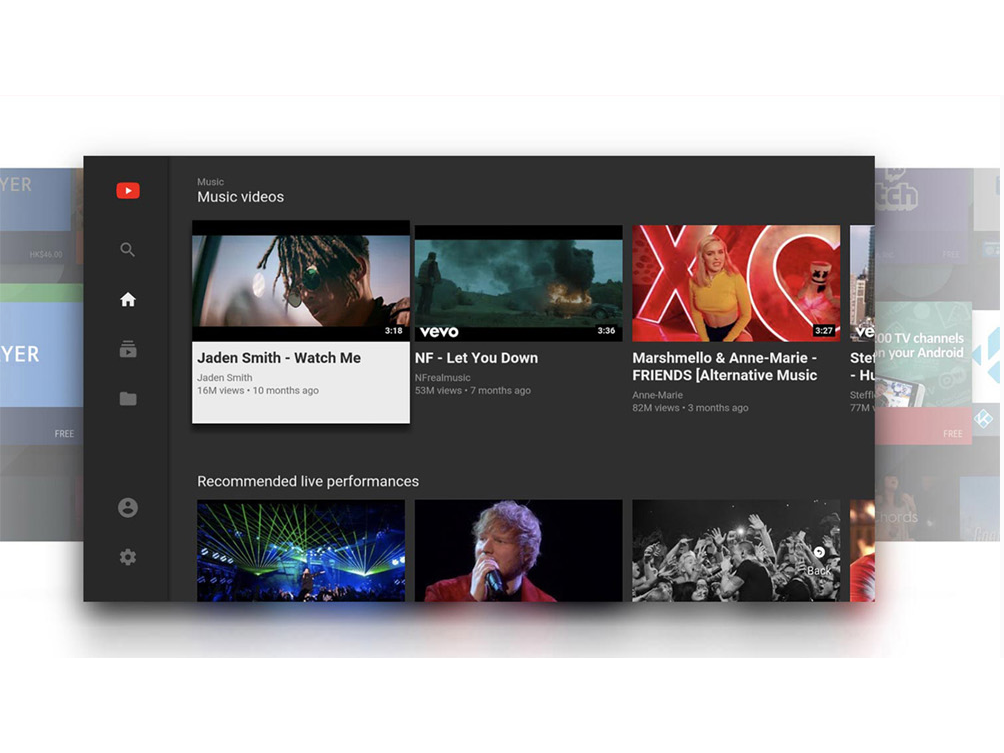Click the YouTube logo in the sidebar

[127, 190]
